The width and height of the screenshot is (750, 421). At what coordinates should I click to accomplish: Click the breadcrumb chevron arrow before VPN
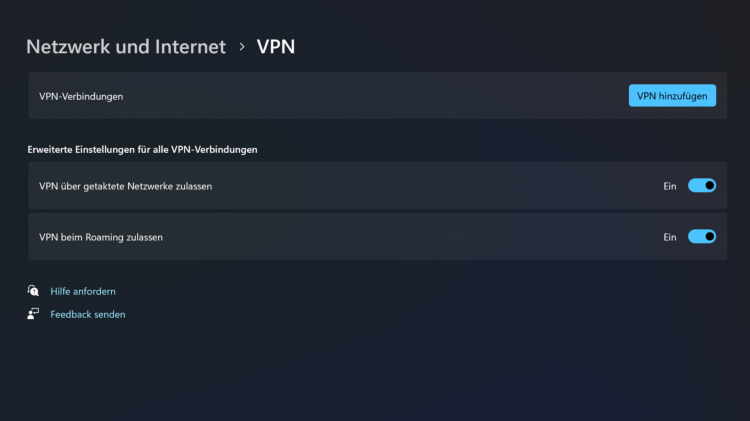coord(242,47)
